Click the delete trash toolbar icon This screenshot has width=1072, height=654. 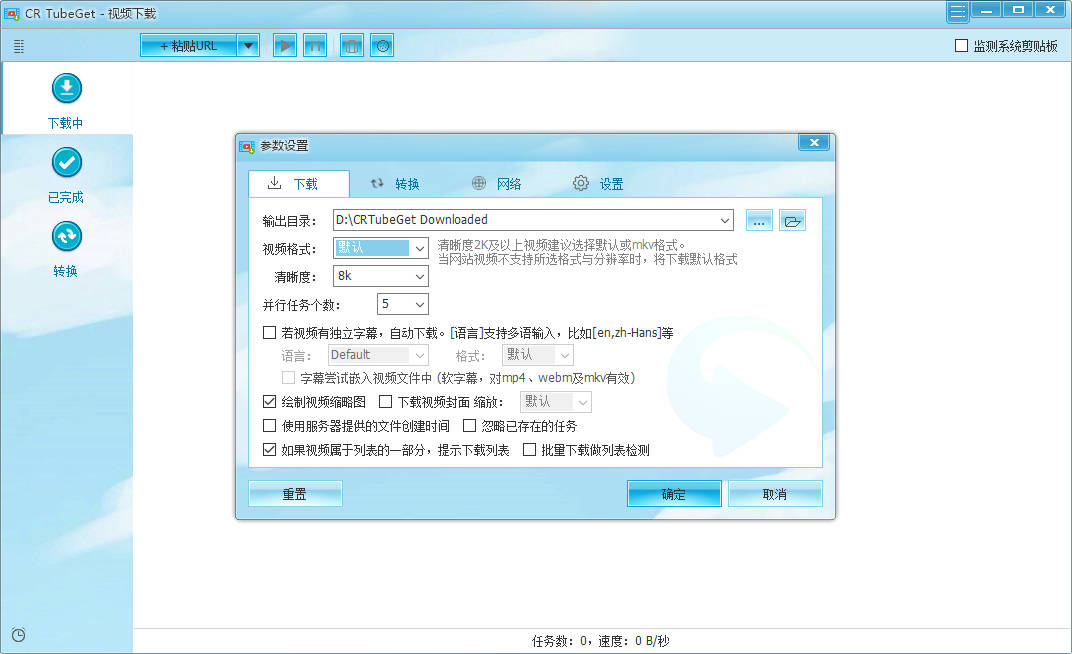(x=351, y=46)
